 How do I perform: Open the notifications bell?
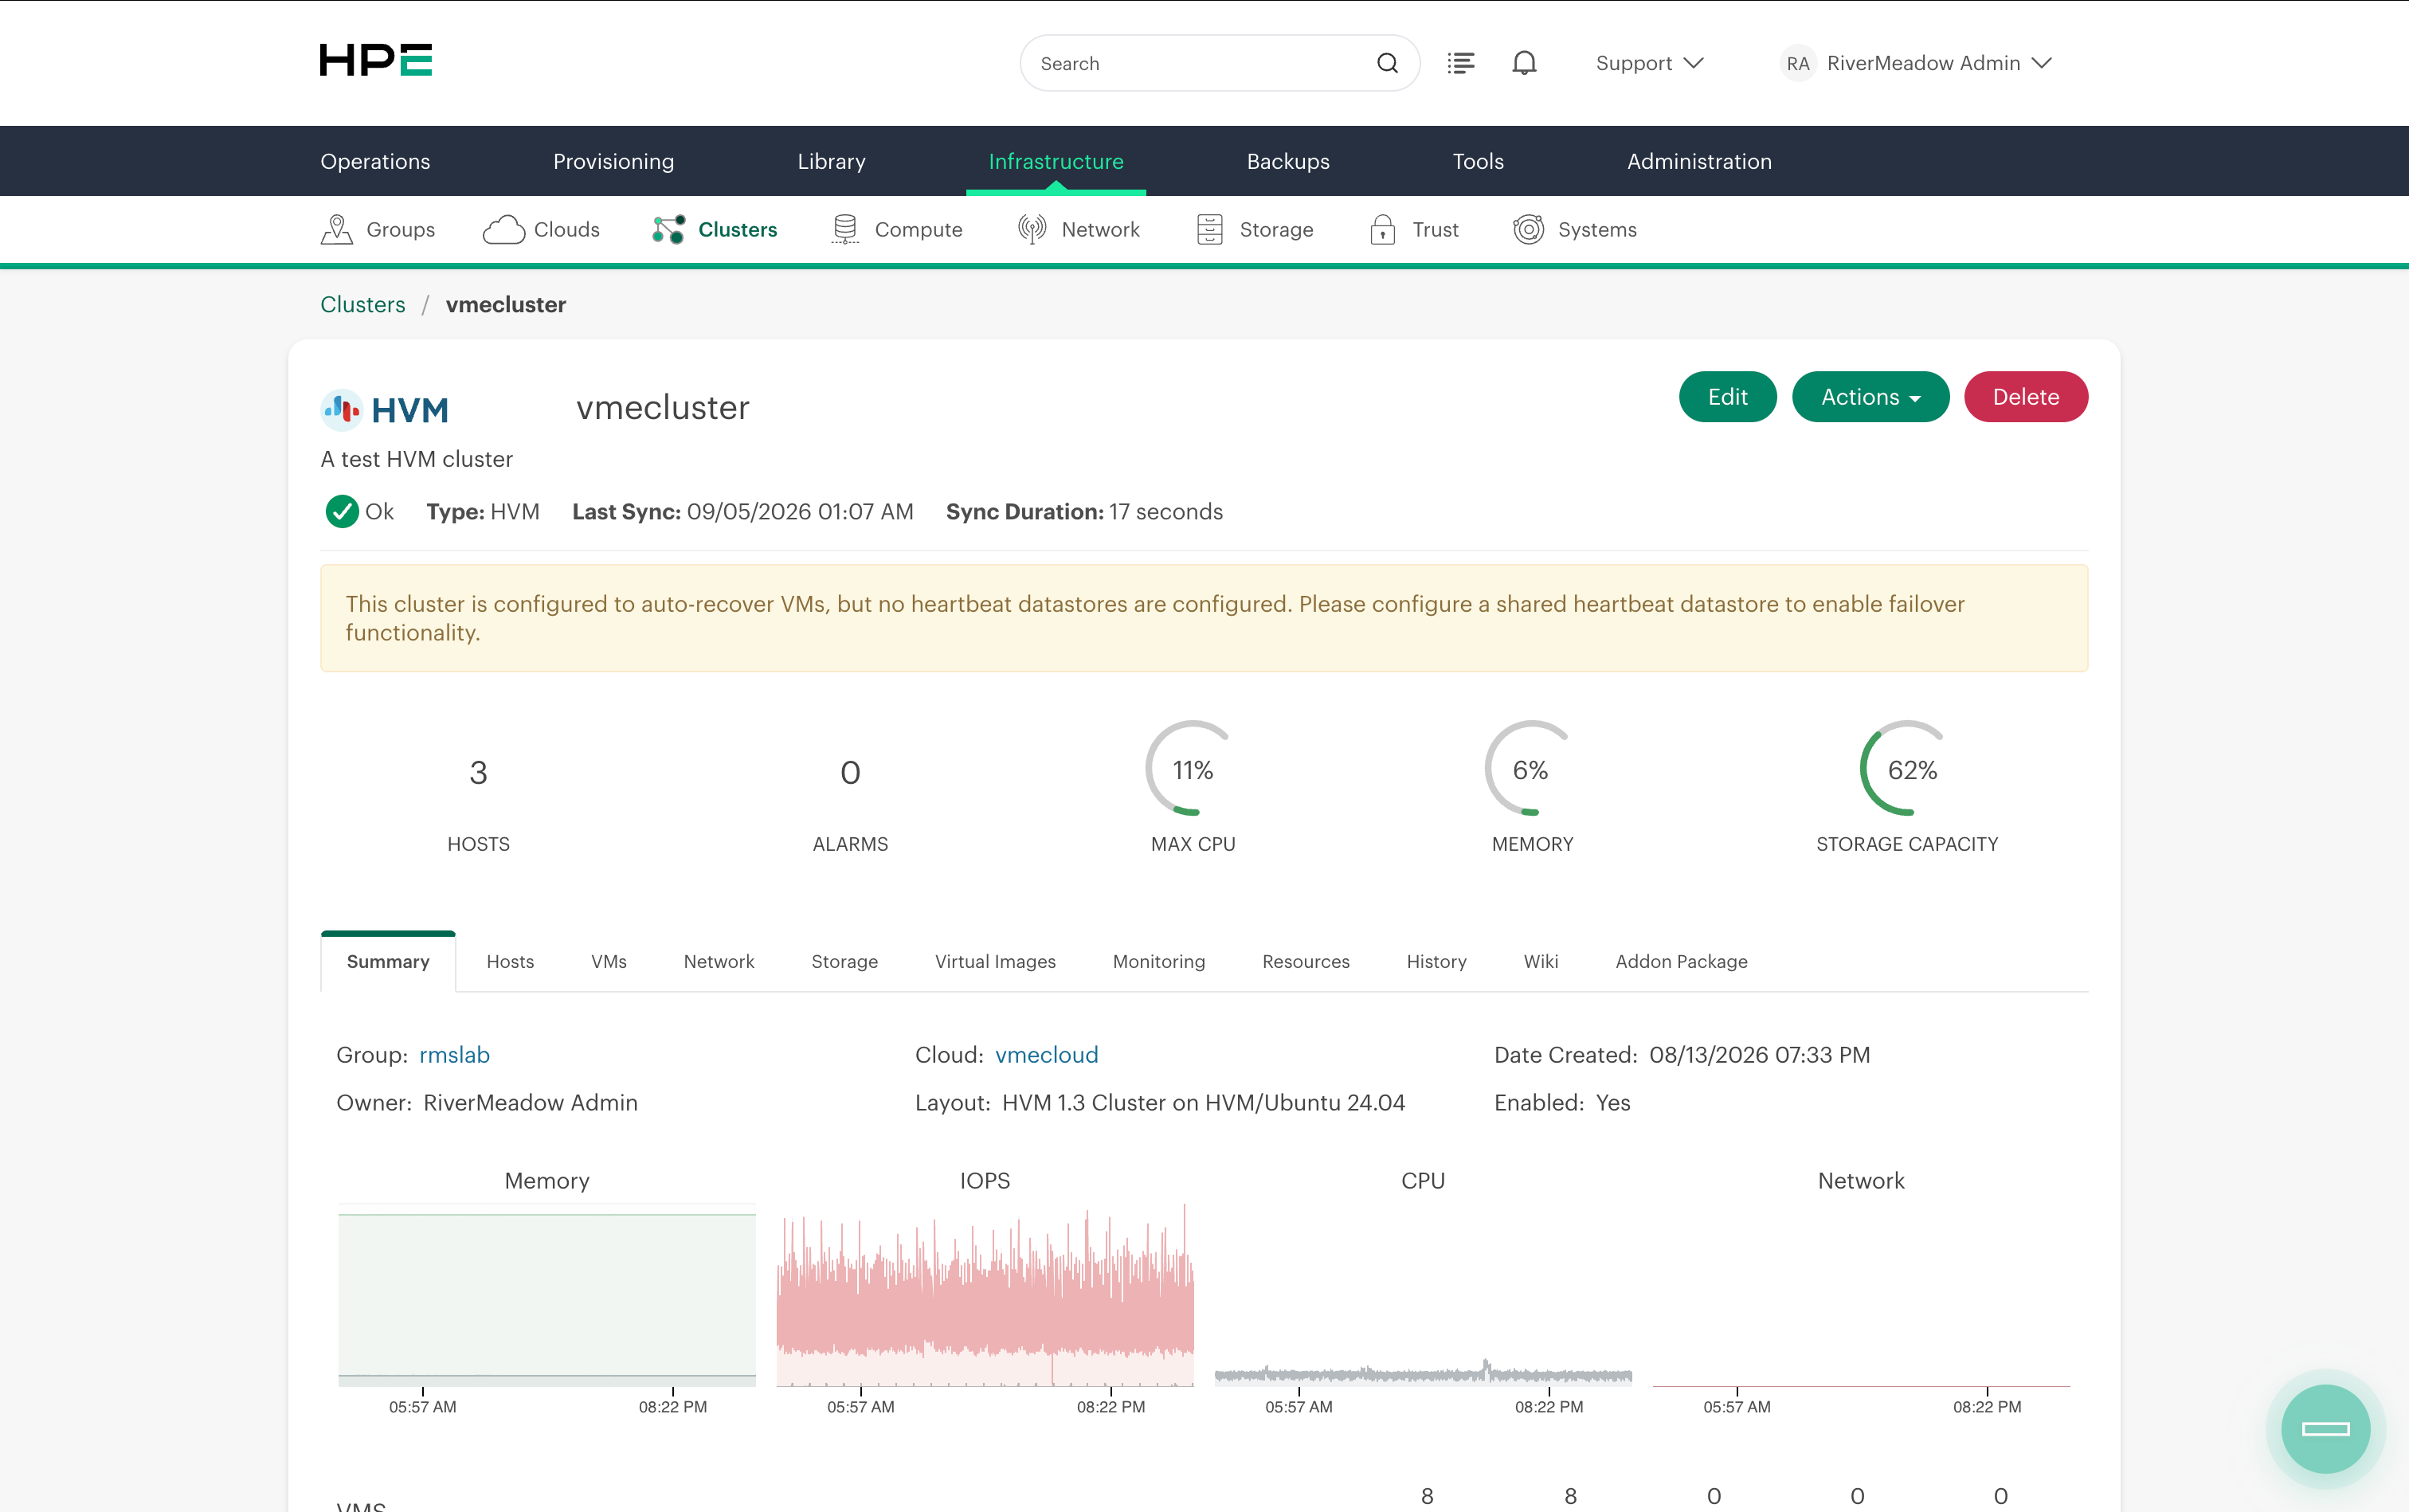pos(1524,63)
